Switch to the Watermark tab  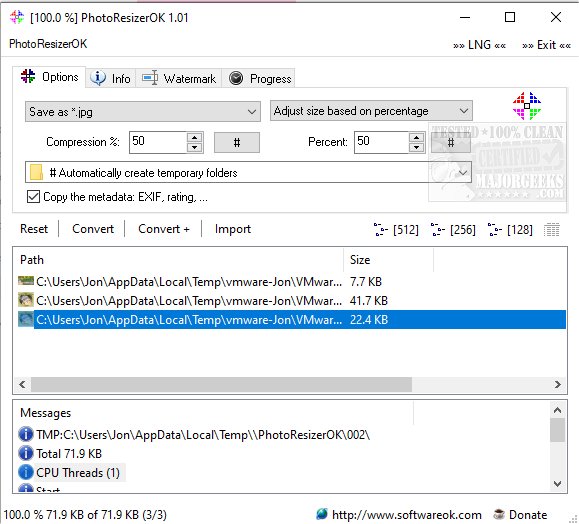tap(179, 78)
